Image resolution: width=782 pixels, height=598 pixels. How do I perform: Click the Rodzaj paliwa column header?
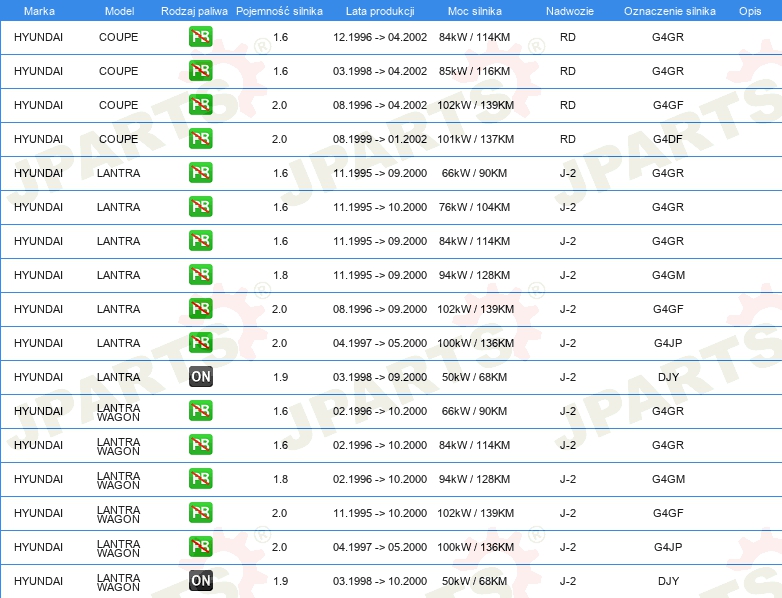[x=194, y=11]
